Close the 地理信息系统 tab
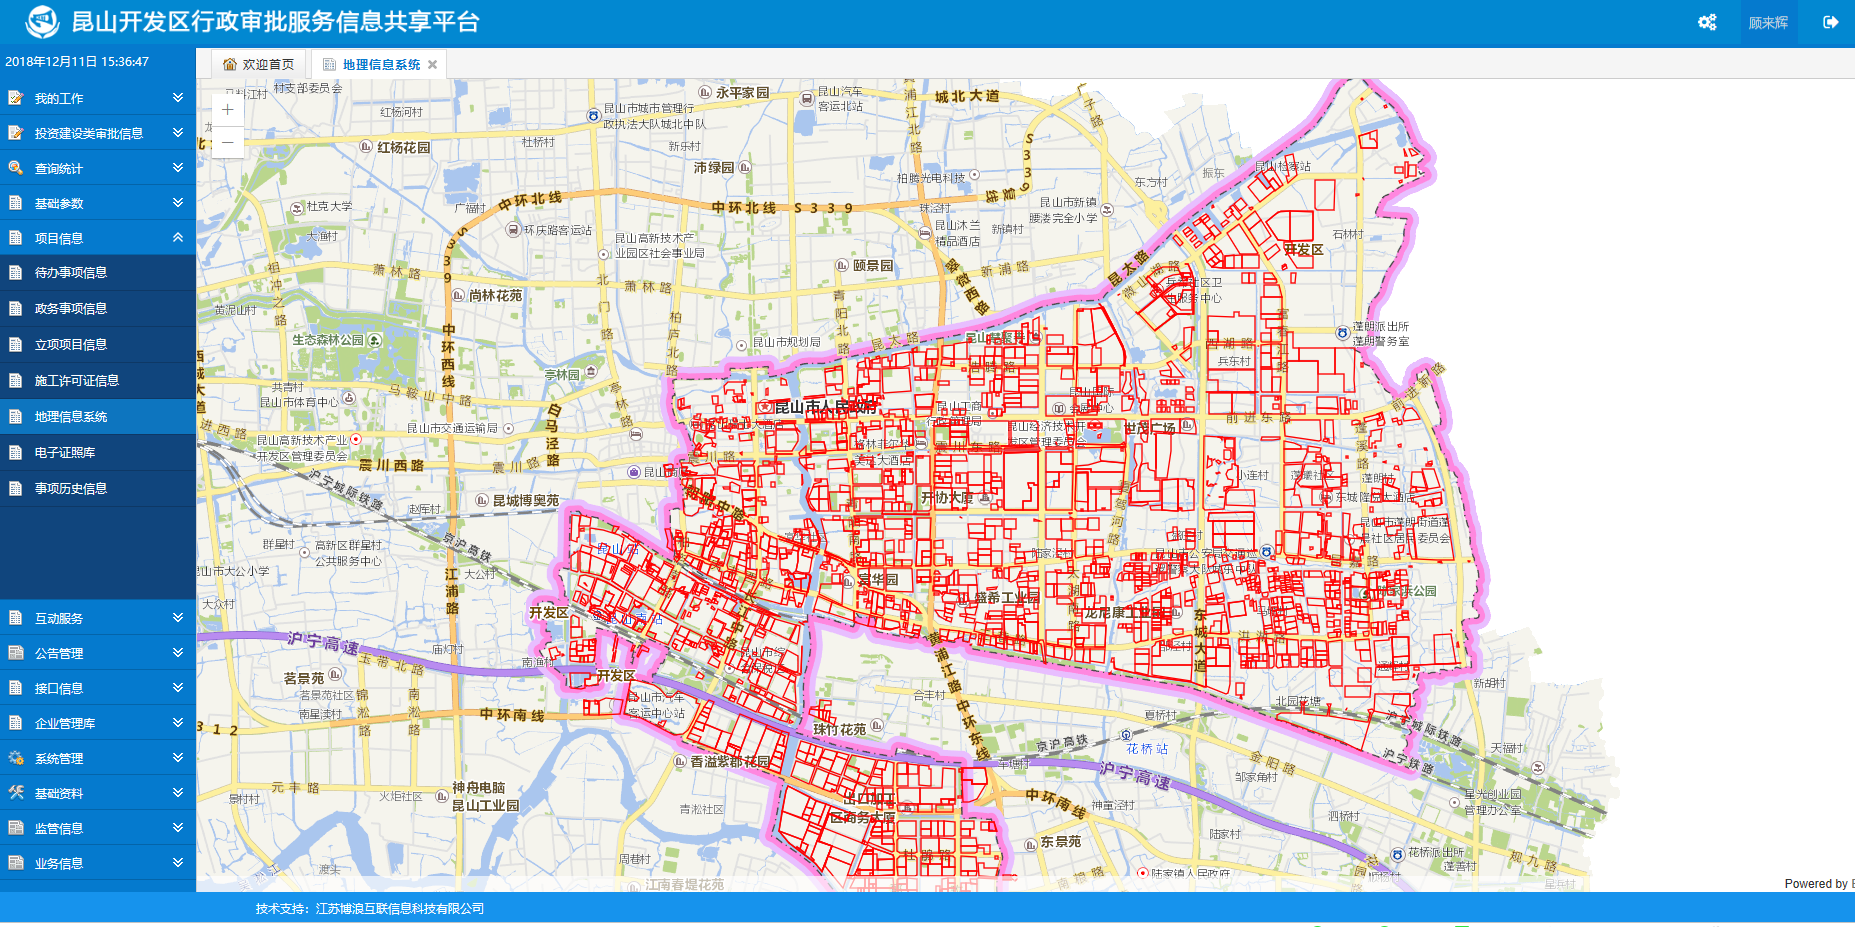The image size is (1855, 927). pos(433,65)
